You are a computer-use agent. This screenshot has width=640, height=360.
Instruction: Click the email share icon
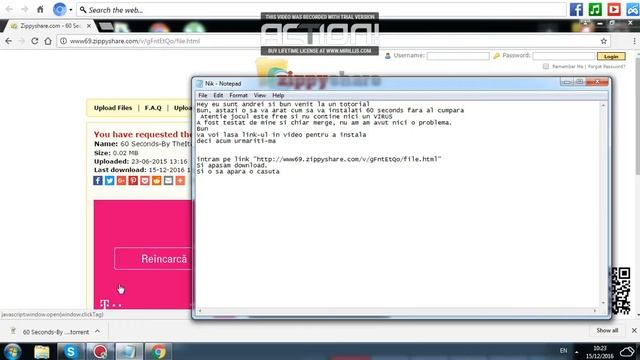click(169, 180)
